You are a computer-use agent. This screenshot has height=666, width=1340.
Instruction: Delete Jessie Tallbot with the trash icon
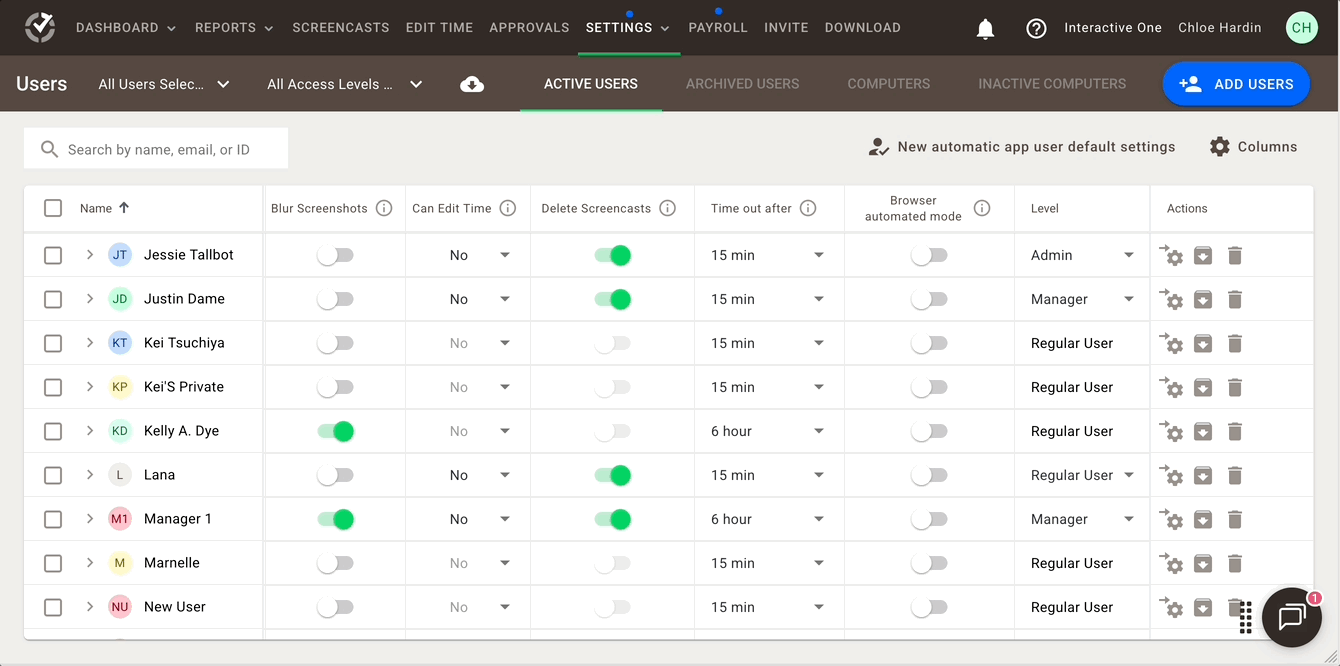pos(1235,256)
